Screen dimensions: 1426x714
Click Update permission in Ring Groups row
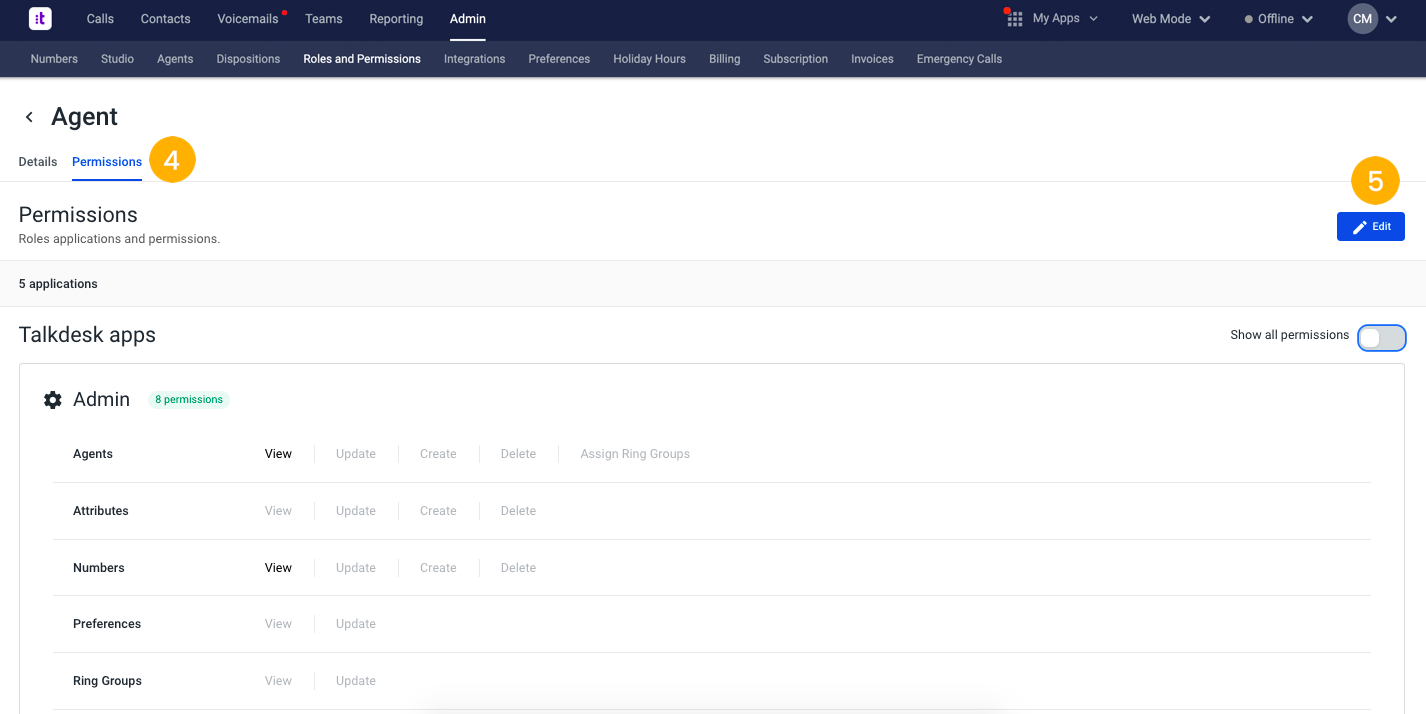(x=356, y=681)
